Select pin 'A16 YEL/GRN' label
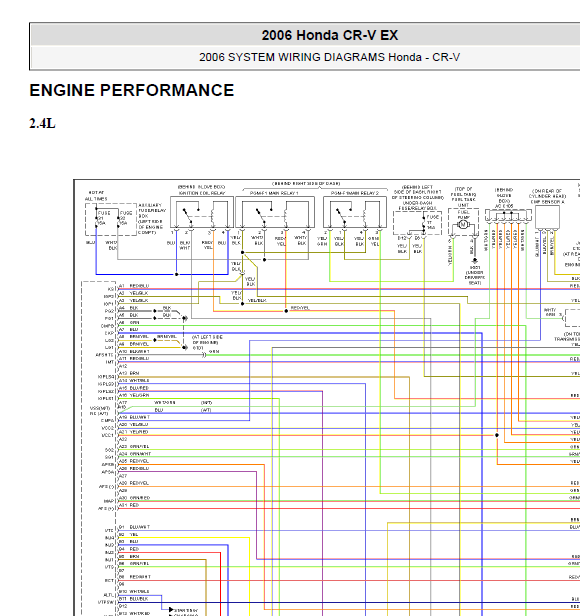This screenshot has height=616, width=580. pos(134,395)
